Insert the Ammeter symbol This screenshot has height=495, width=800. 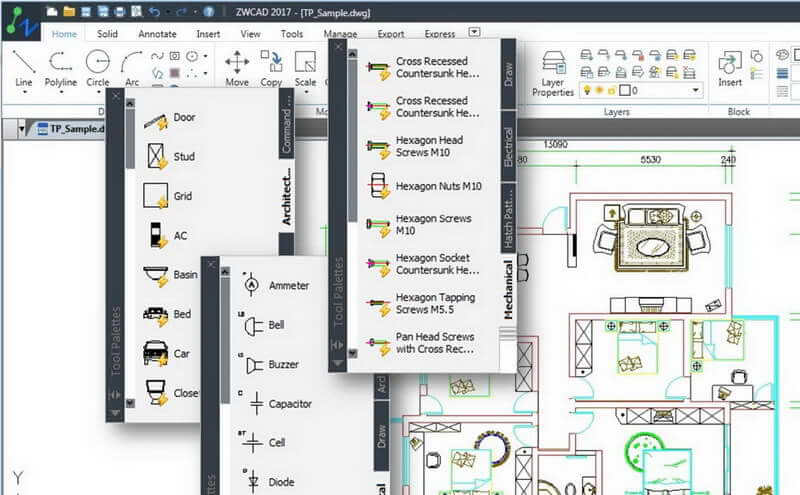pos(276,285)
